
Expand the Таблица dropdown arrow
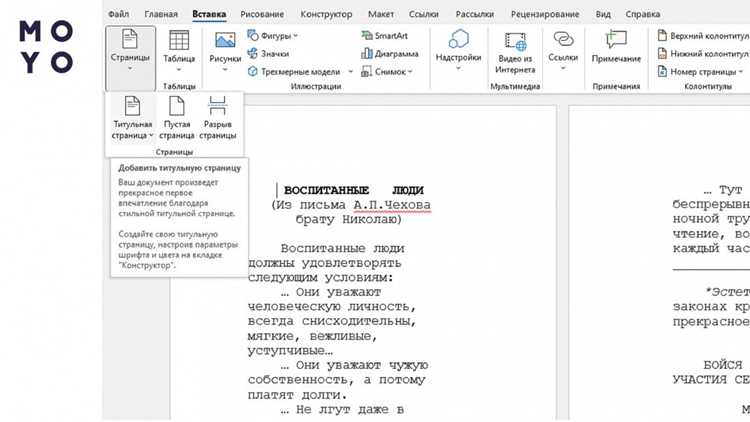pos(179,70)
